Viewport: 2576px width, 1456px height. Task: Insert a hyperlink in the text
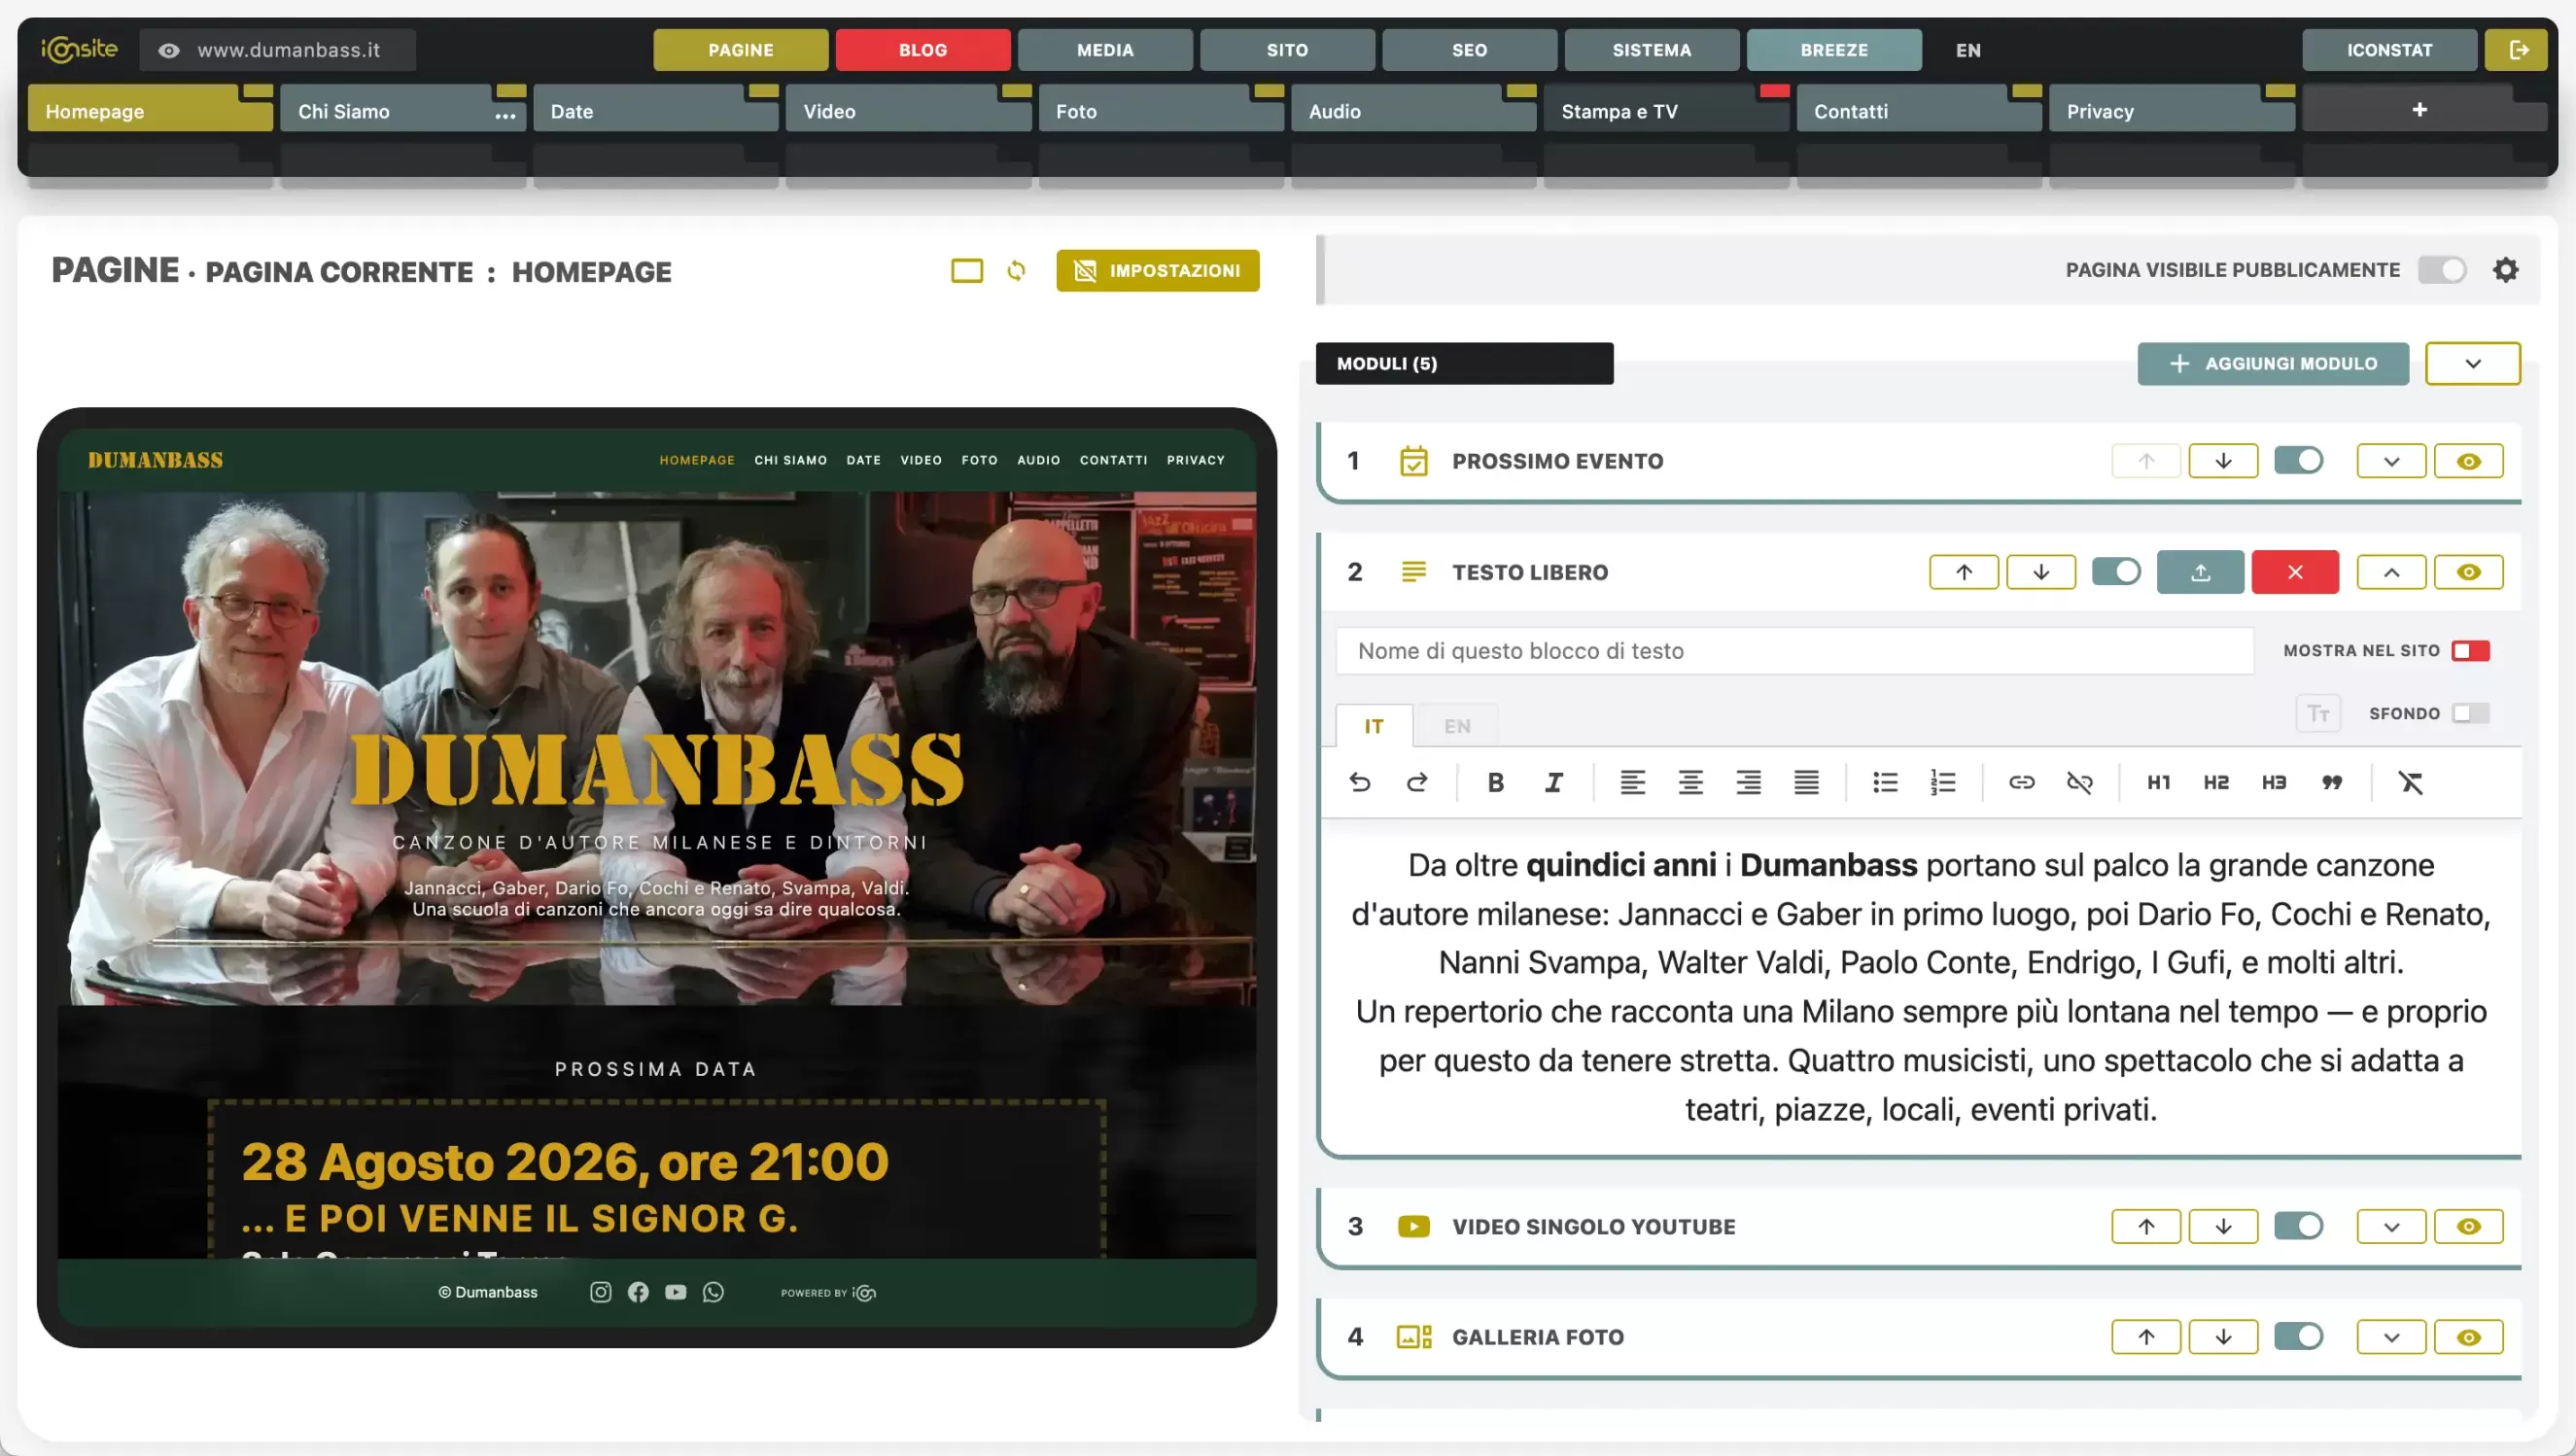click(2021, 782)
